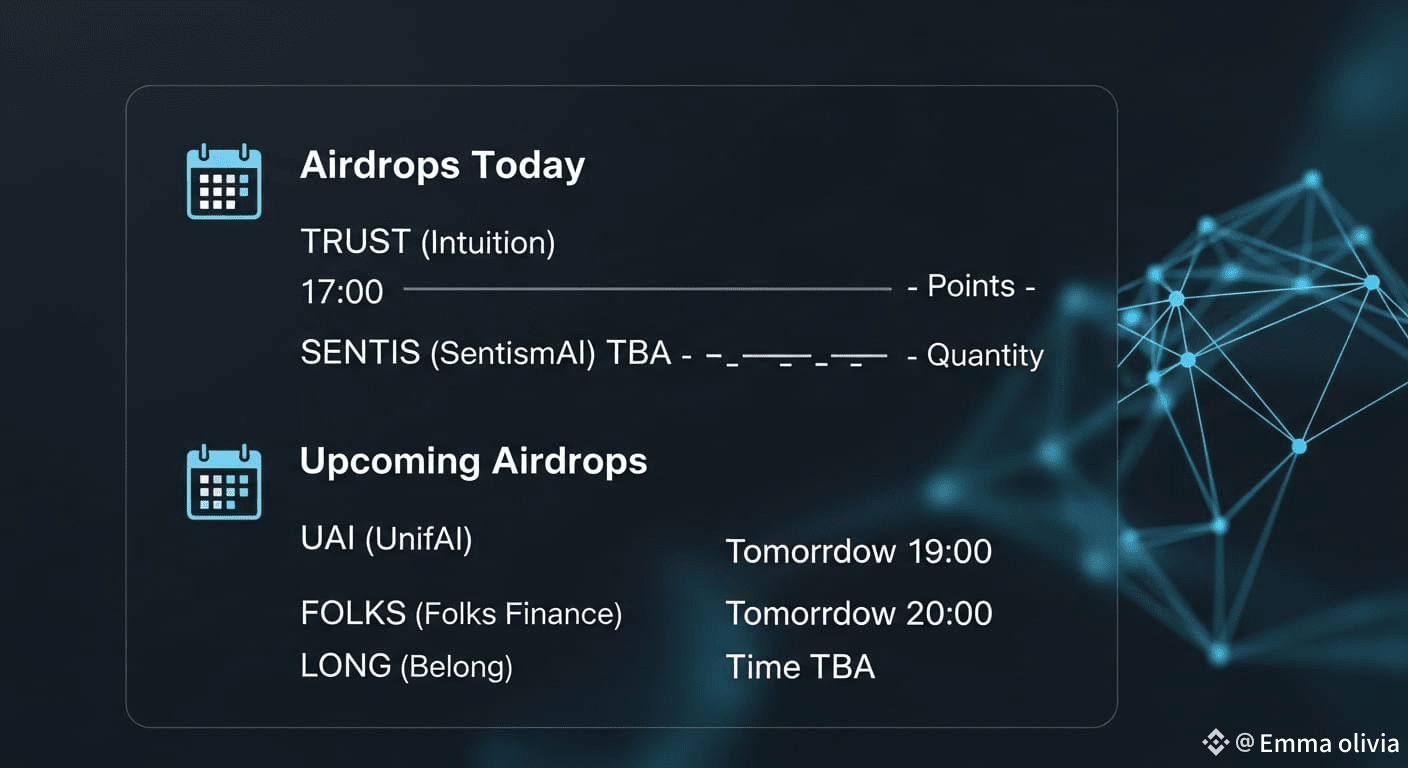Select the Quantity label
The width and height of the screenshot is (1408, 768).
[x=975, y=355]
